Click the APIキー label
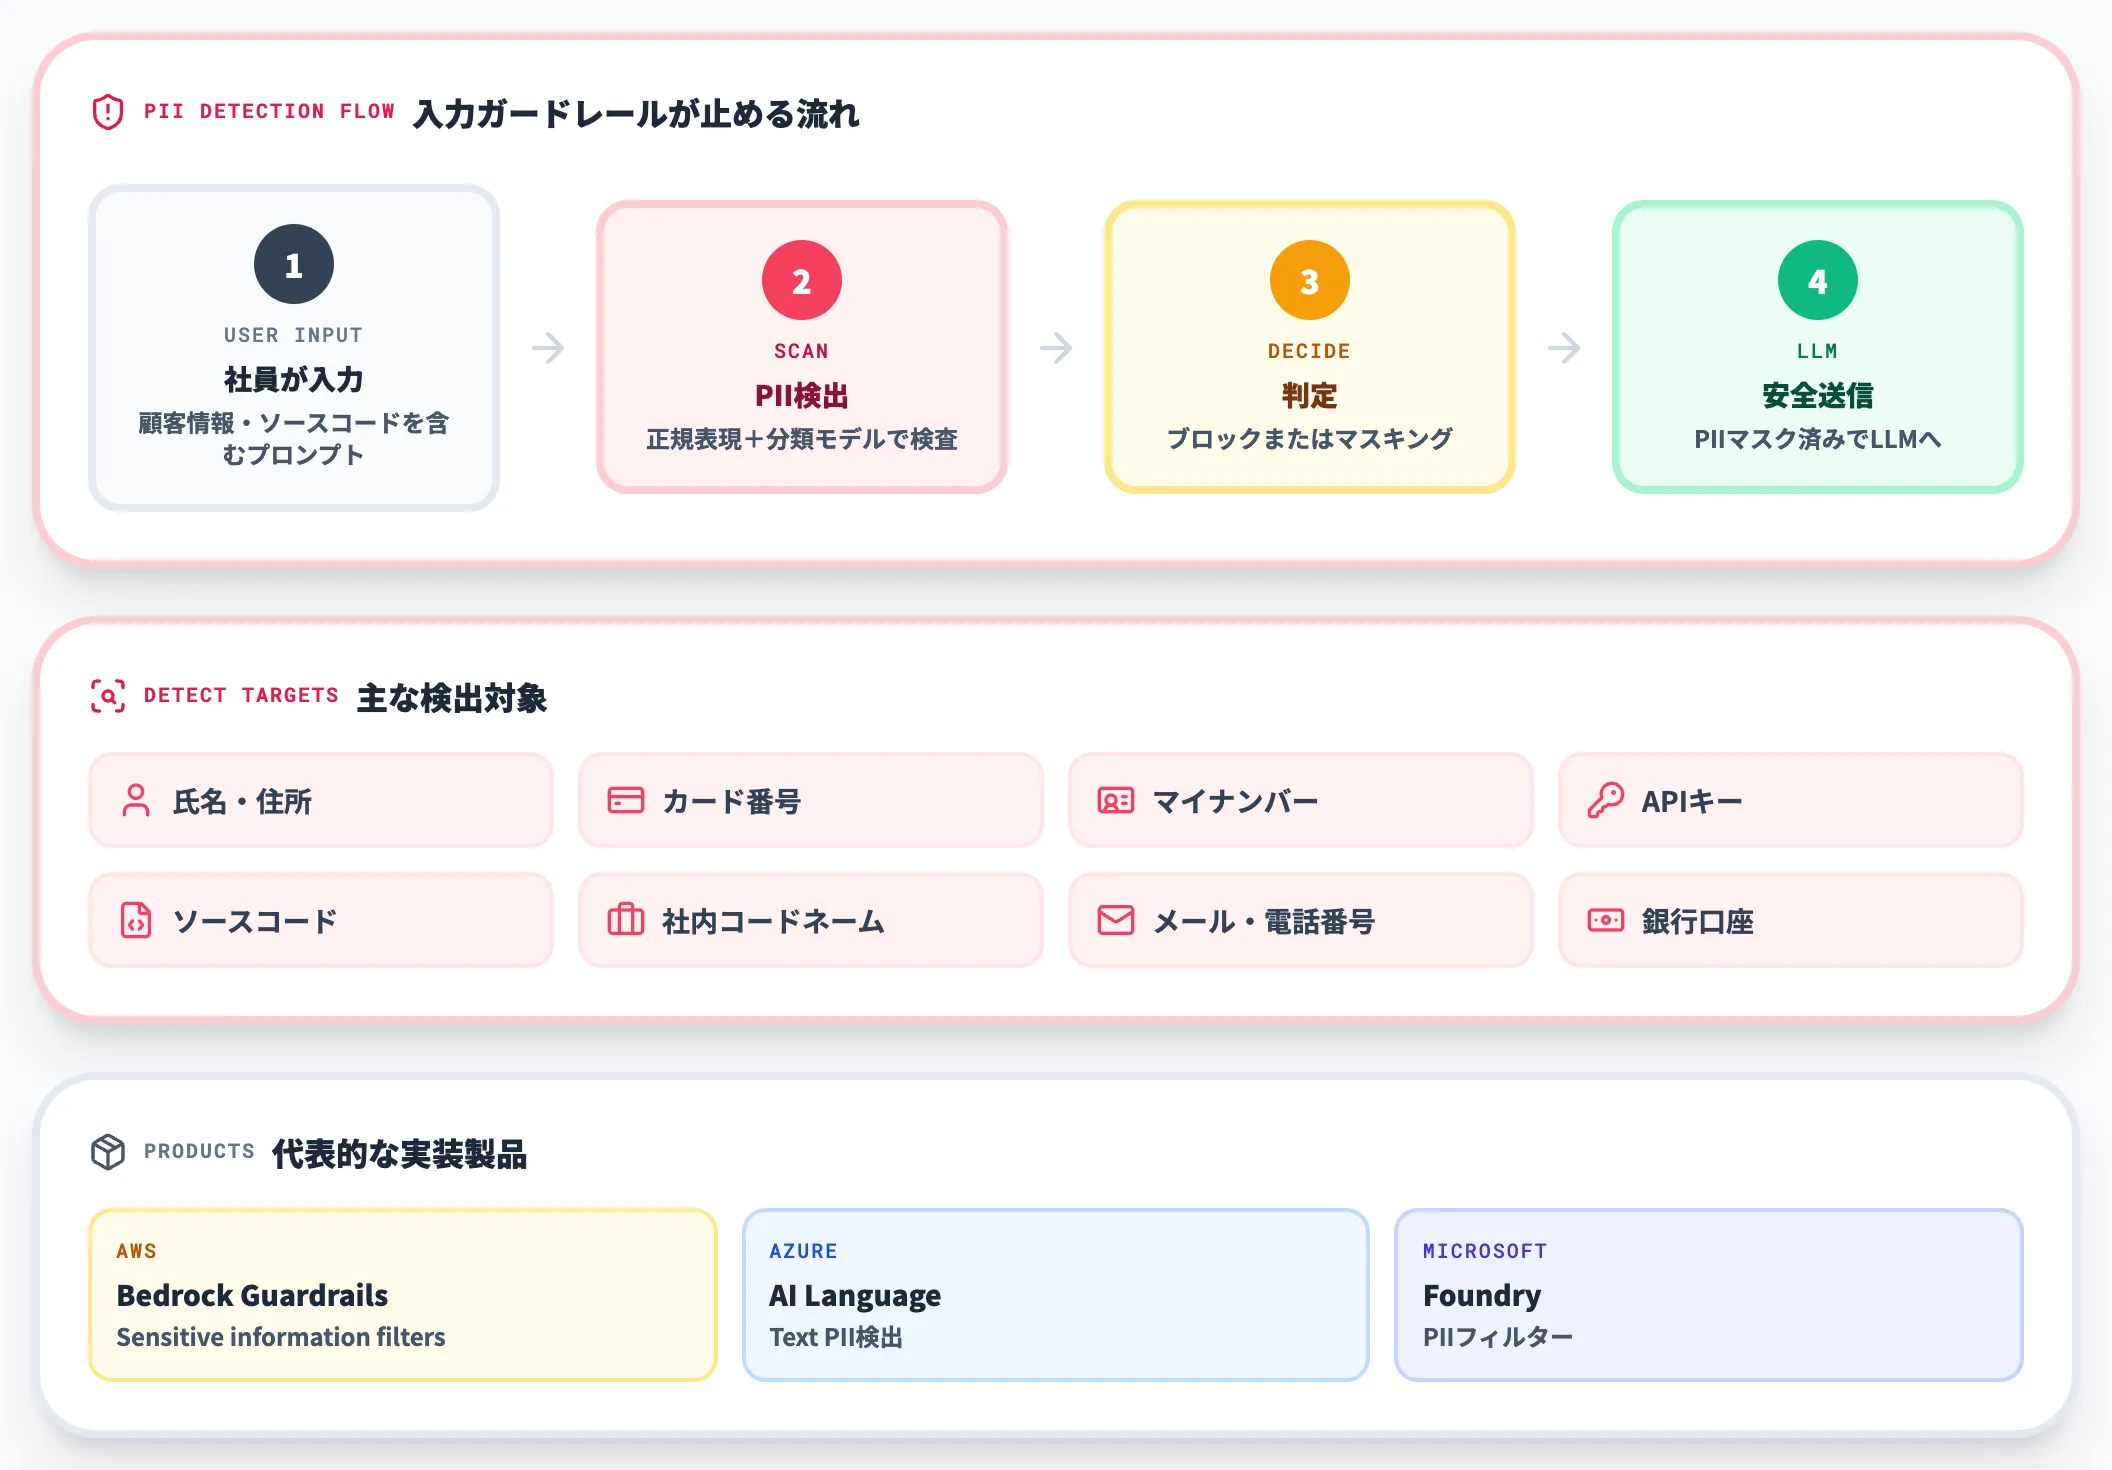2112x1470 pixels. [x=1692, y=801]
